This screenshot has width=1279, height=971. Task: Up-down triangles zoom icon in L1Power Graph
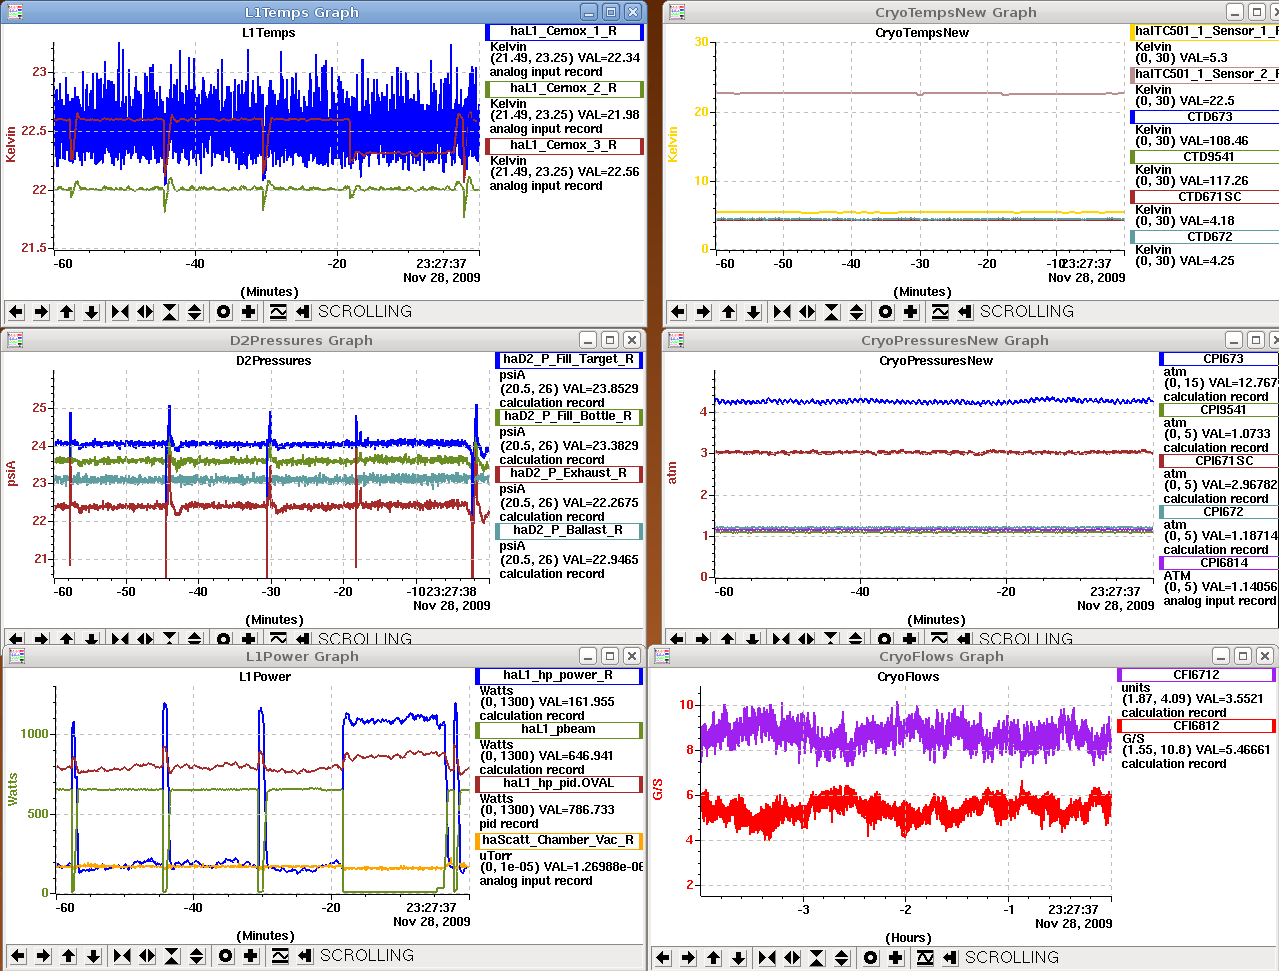pyautogui.click(x=197, y=956)
